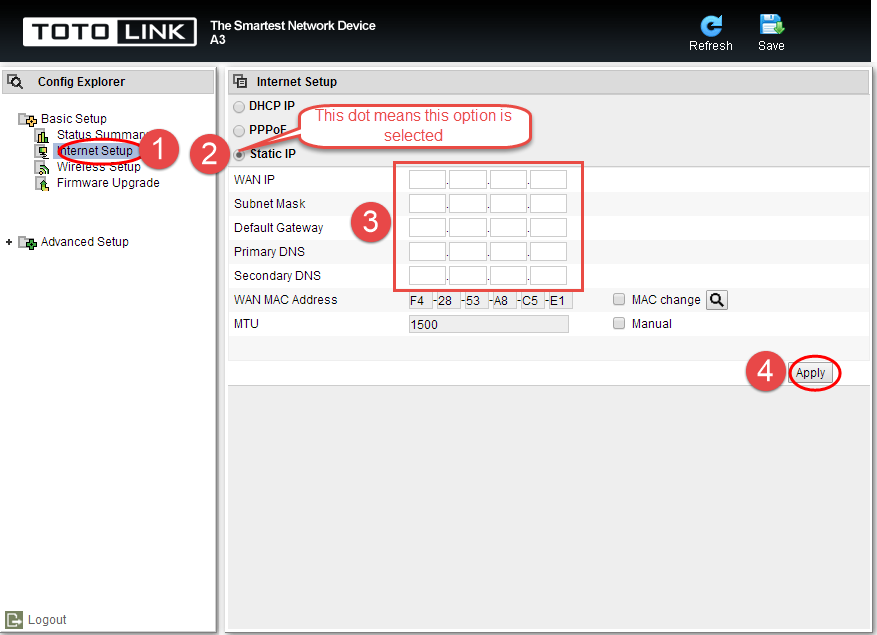
Task: Enable the Manual MTU checkbox
Action: coord(619,323)
